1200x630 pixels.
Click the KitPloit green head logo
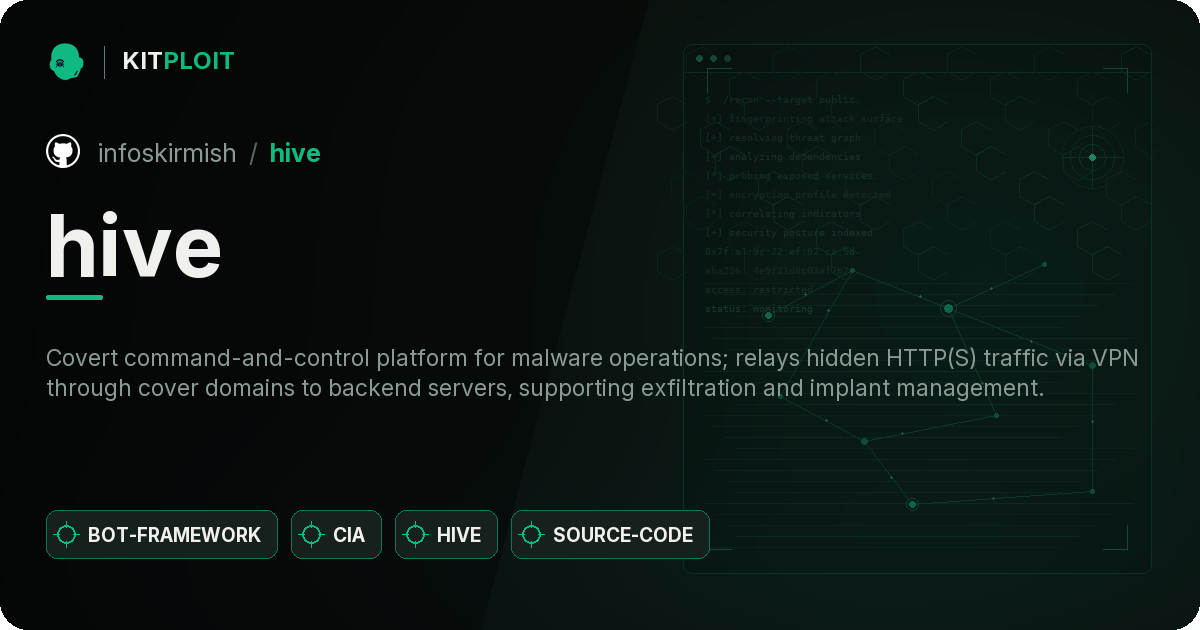65,61
